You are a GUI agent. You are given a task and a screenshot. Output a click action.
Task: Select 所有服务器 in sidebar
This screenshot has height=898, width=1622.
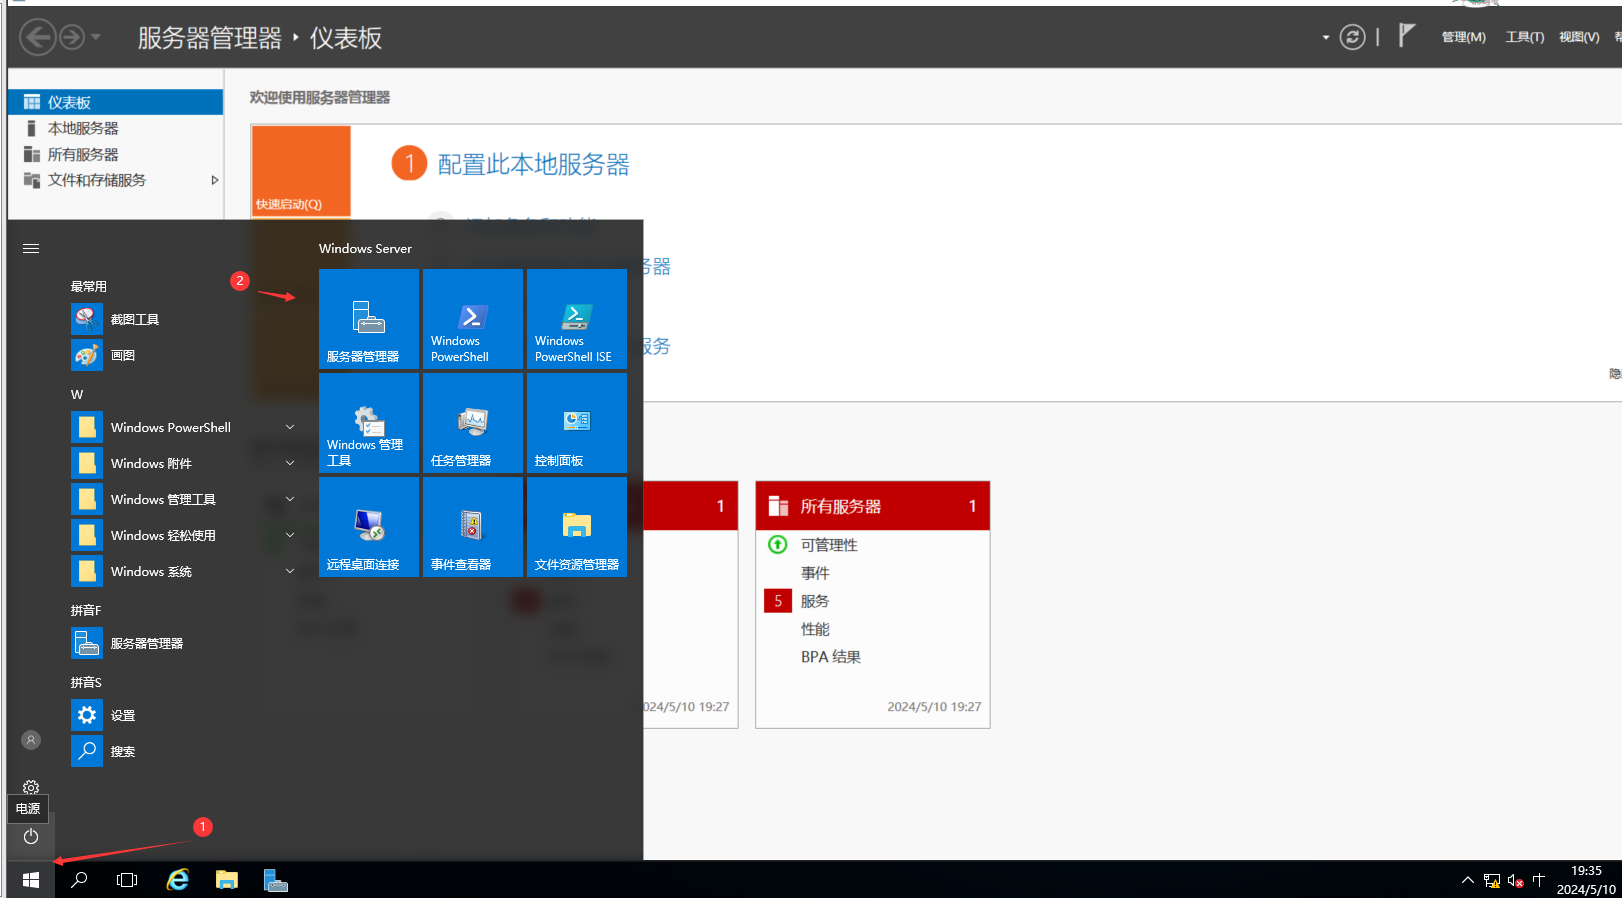tap(115, 154)
